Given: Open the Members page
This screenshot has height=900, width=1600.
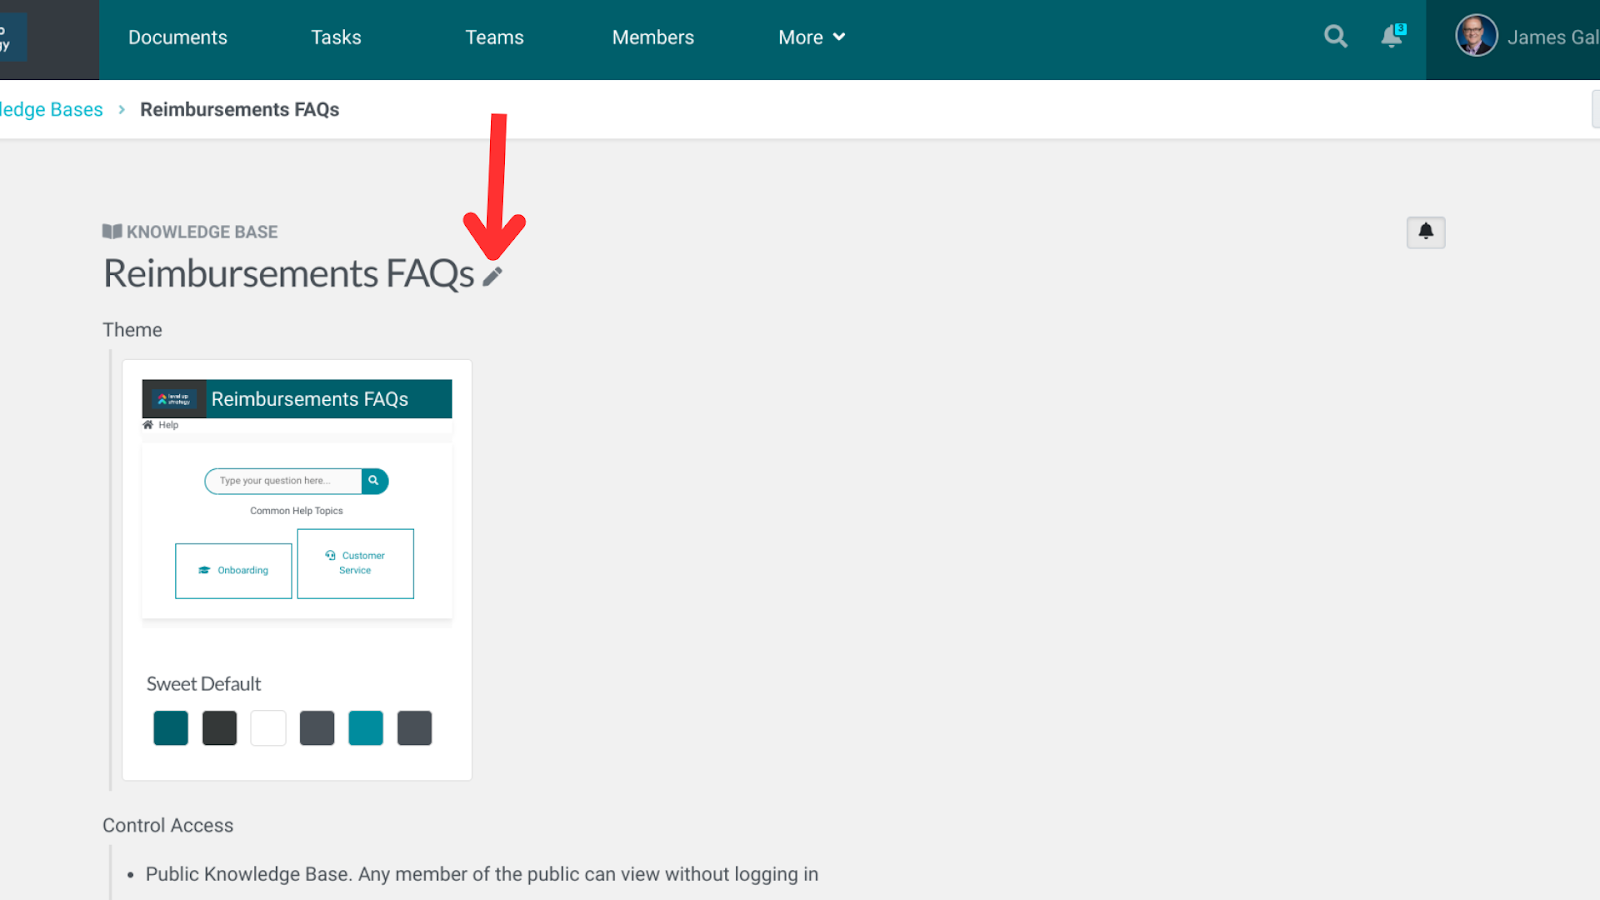Looking at the screenshot, I should pos(653,37).
